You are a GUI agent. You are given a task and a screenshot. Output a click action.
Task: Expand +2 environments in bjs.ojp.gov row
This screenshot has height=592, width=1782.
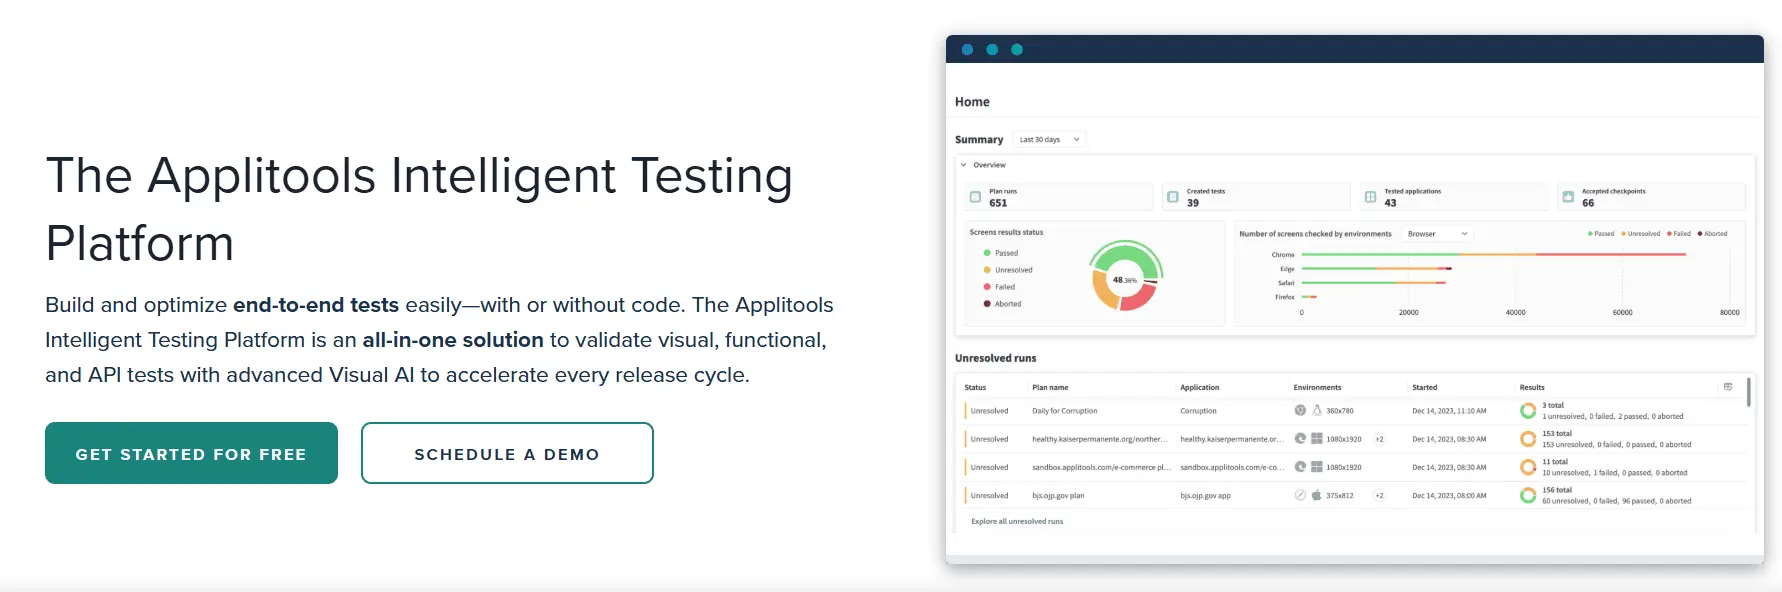pyautogui.click(x=1379, y=495)
